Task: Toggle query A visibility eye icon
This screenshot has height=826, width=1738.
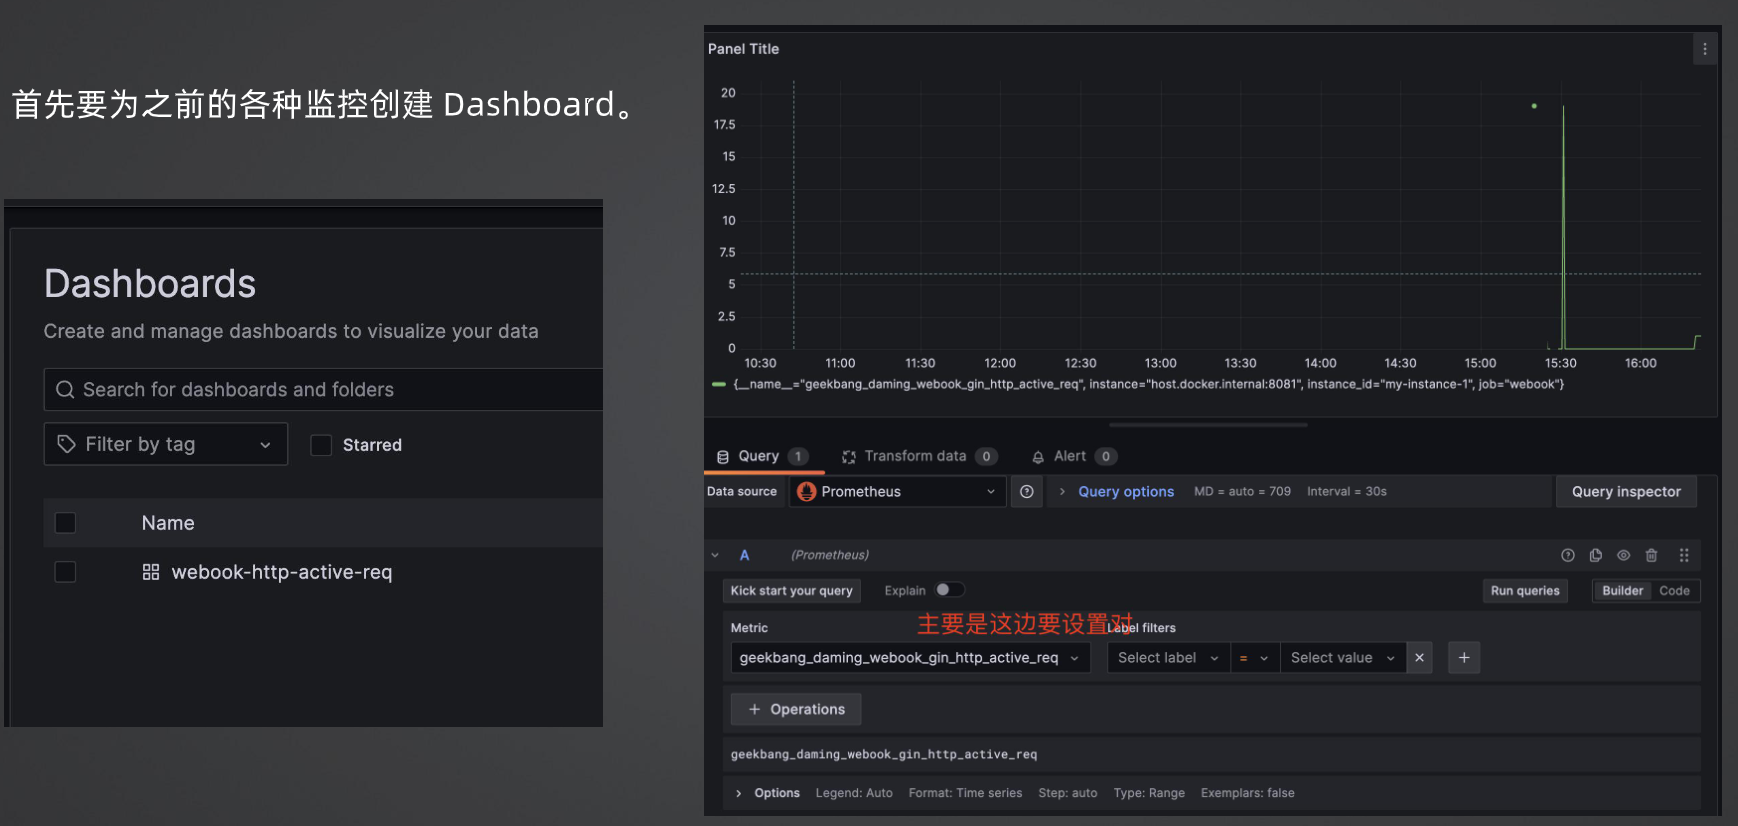Action: tap(1624, 555)
